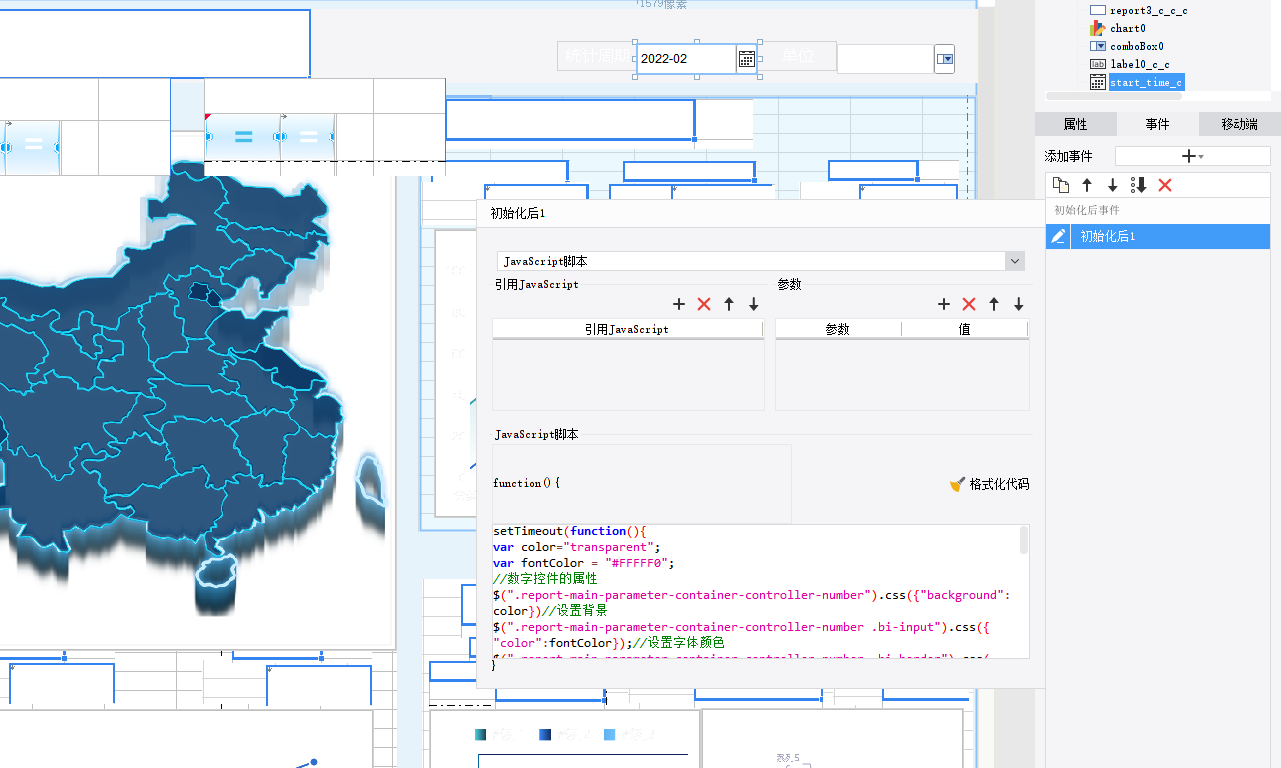Switch to the 属性 tab
1281x768 pixels.
(1075, 124)
